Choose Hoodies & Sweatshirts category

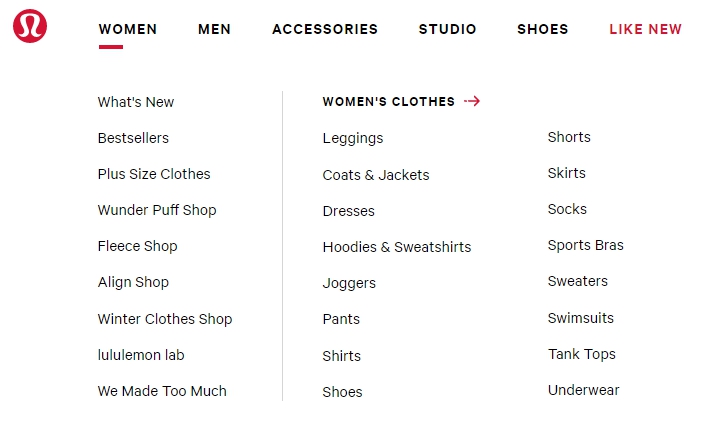click(397, 247)
